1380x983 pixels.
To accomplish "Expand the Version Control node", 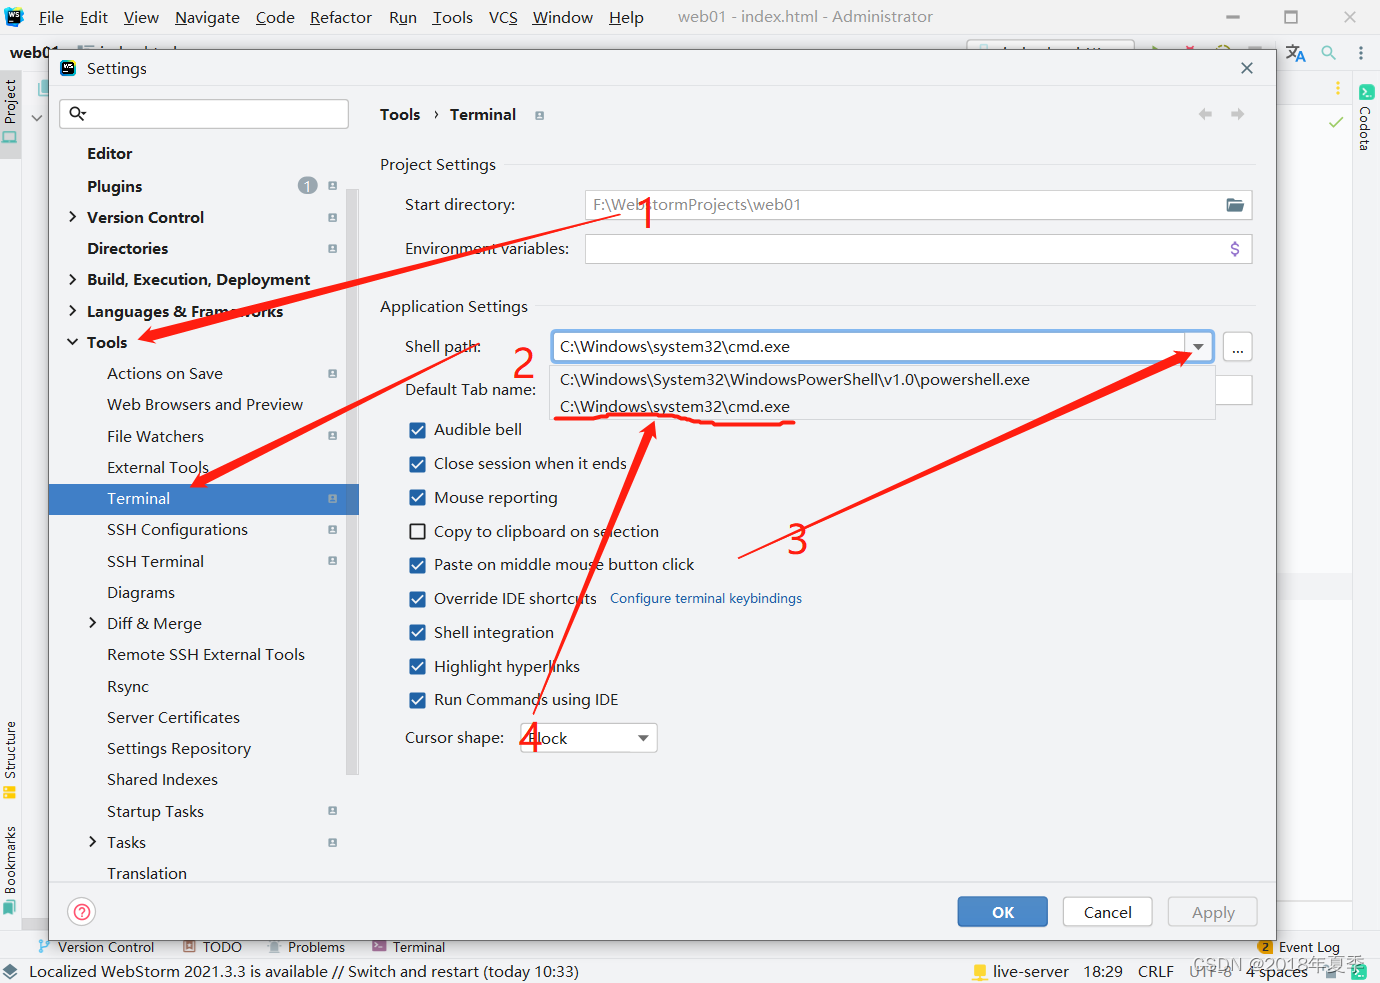I will [72, 217].
